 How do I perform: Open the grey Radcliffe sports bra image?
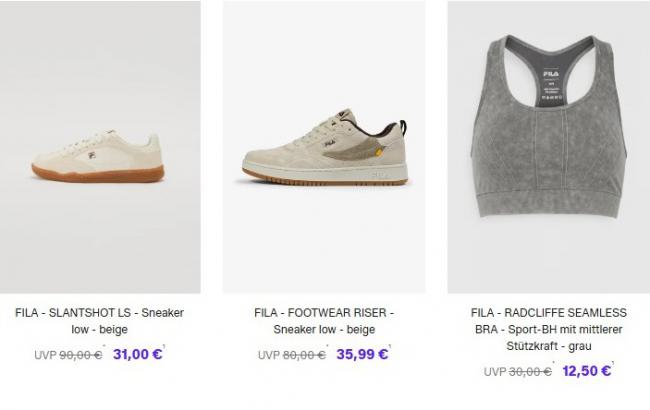(x=549, y=147)
